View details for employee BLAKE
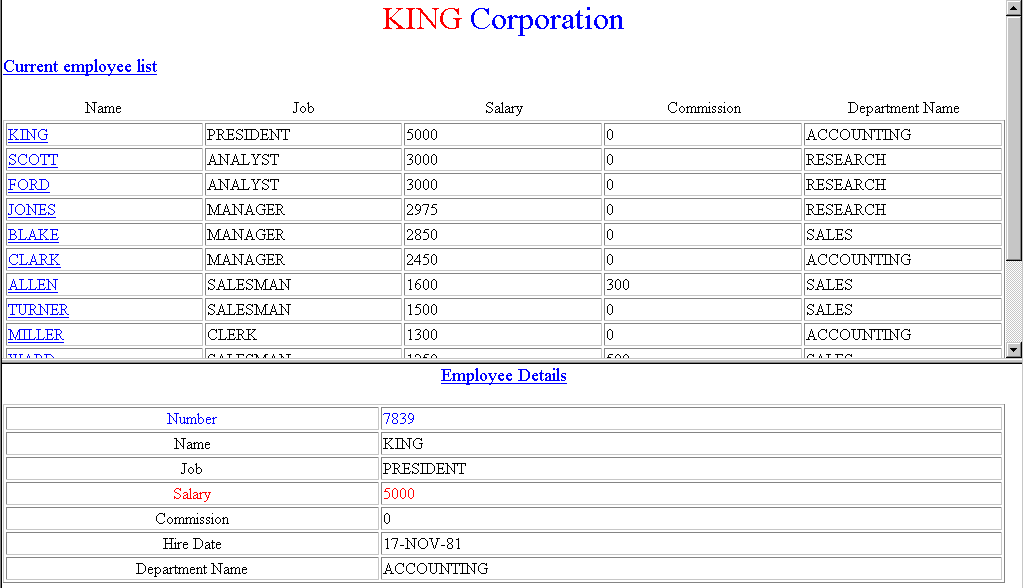1024x588 pixels. pyautogui.click(x=33, y=235)
